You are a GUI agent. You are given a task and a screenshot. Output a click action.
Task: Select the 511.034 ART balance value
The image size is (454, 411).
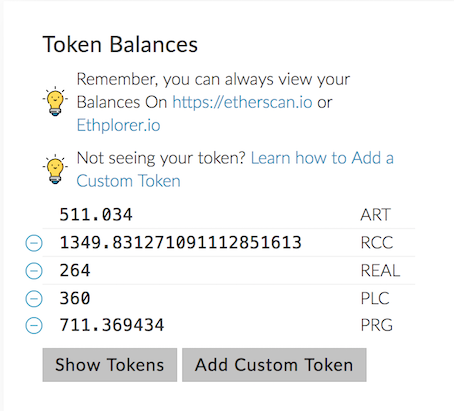click(96, 215)
